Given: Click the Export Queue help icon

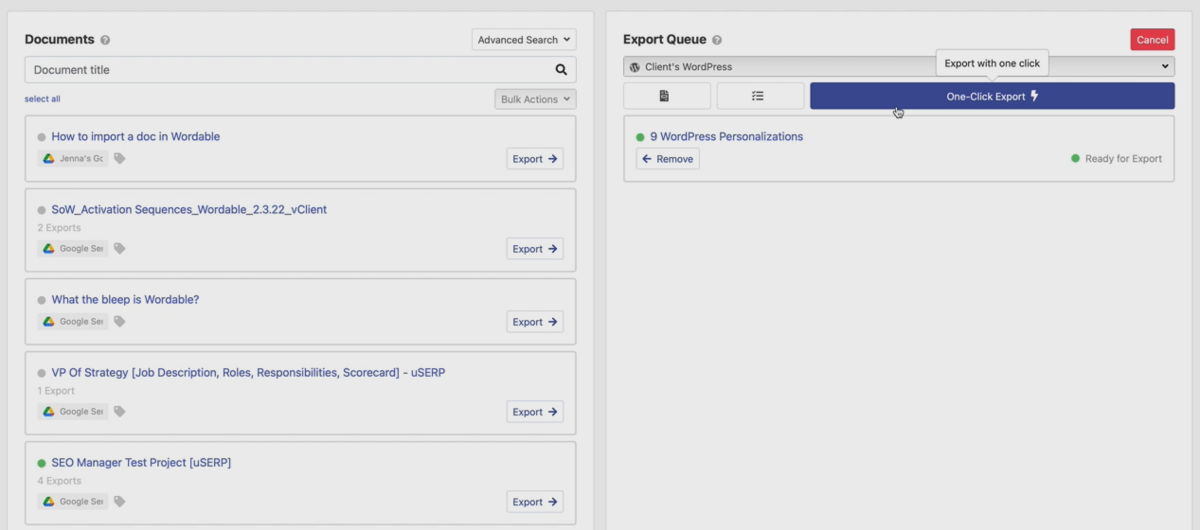Looking at the screenshot, I should [717, 40].
